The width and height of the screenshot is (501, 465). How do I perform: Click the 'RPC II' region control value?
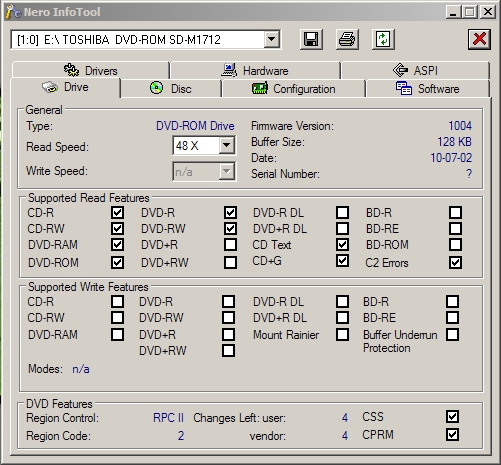pyautogui.click(x=168, y=418)
